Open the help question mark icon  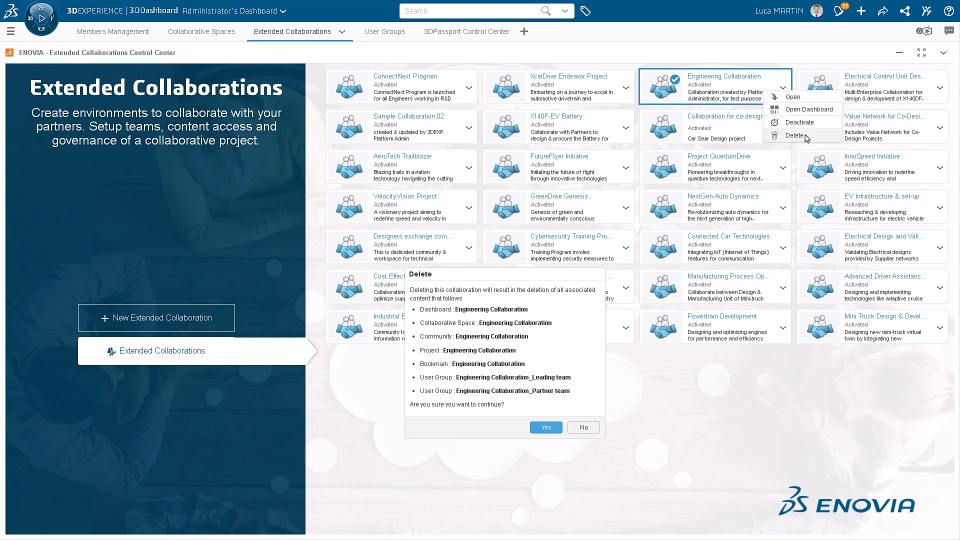[948, 10]
